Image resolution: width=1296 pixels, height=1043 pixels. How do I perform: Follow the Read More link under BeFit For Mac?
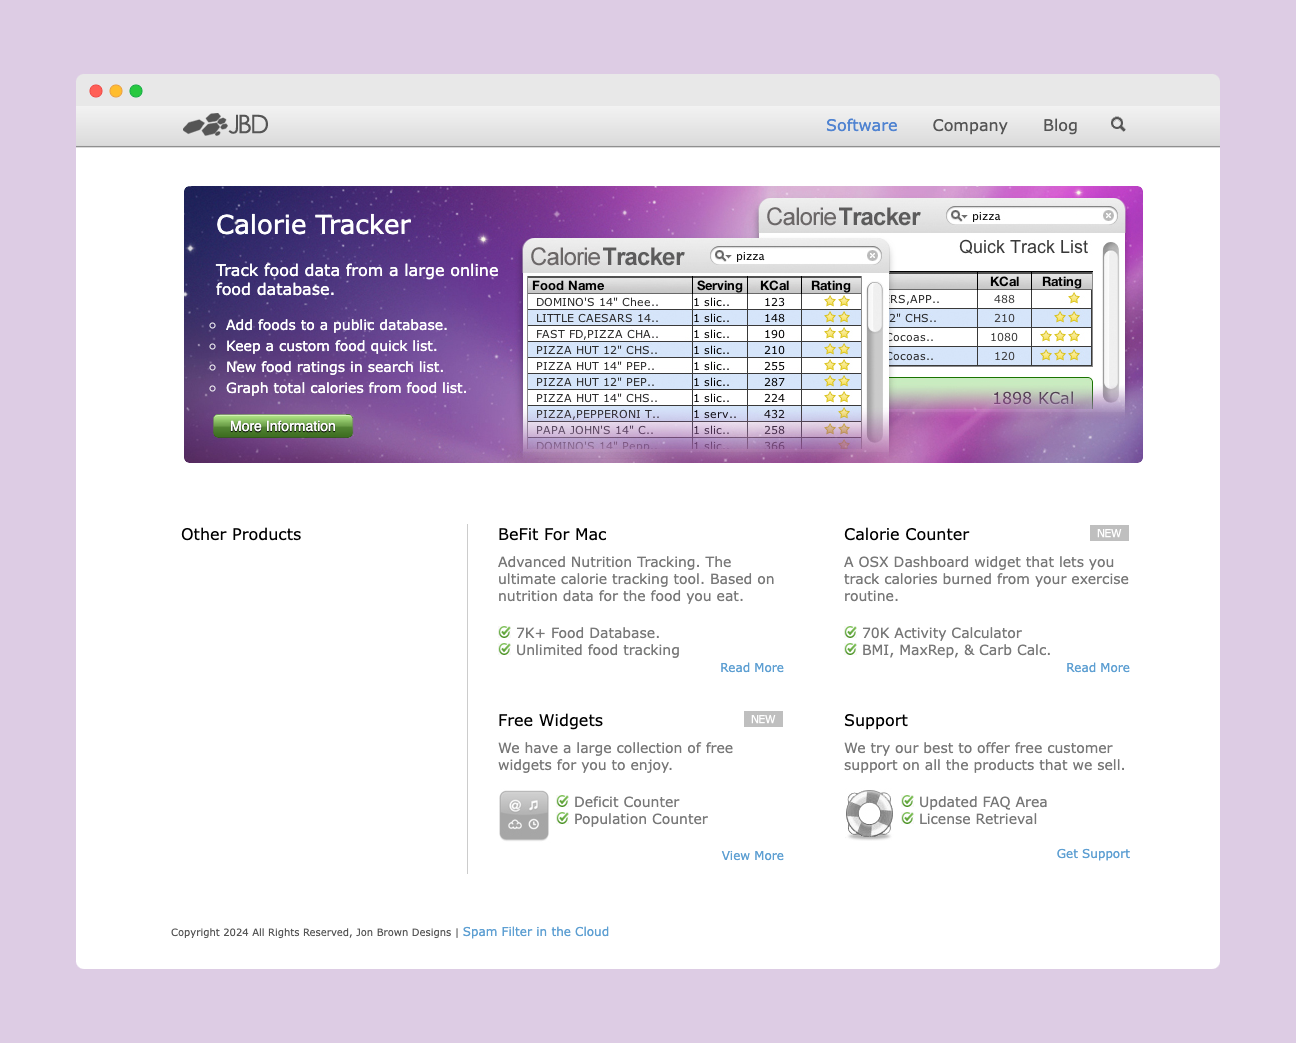point(751,668)
